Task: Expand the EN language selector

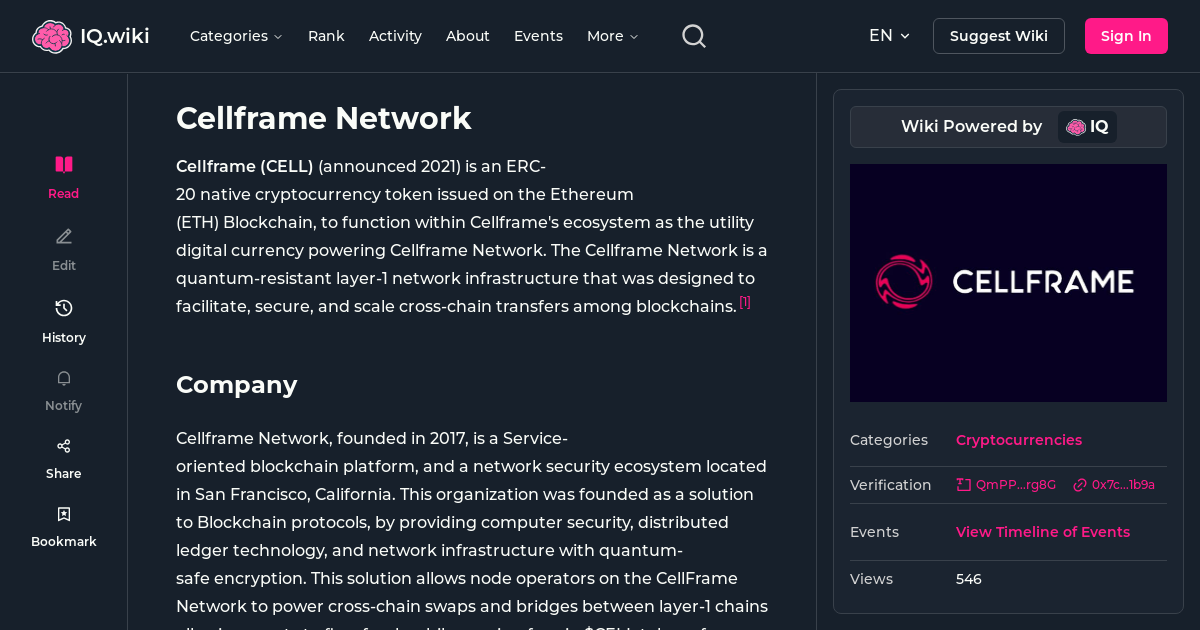Action: pyautogui.click(x=889, y=35)
